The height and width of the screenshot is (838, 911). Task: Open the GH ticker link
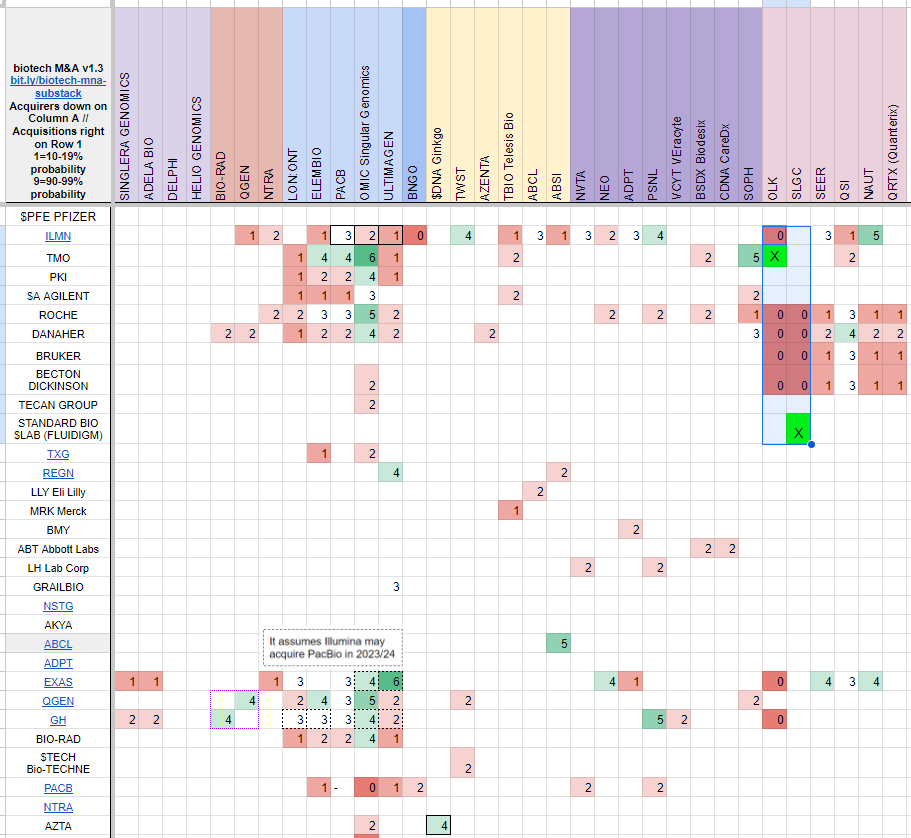[x=58, y=720]
